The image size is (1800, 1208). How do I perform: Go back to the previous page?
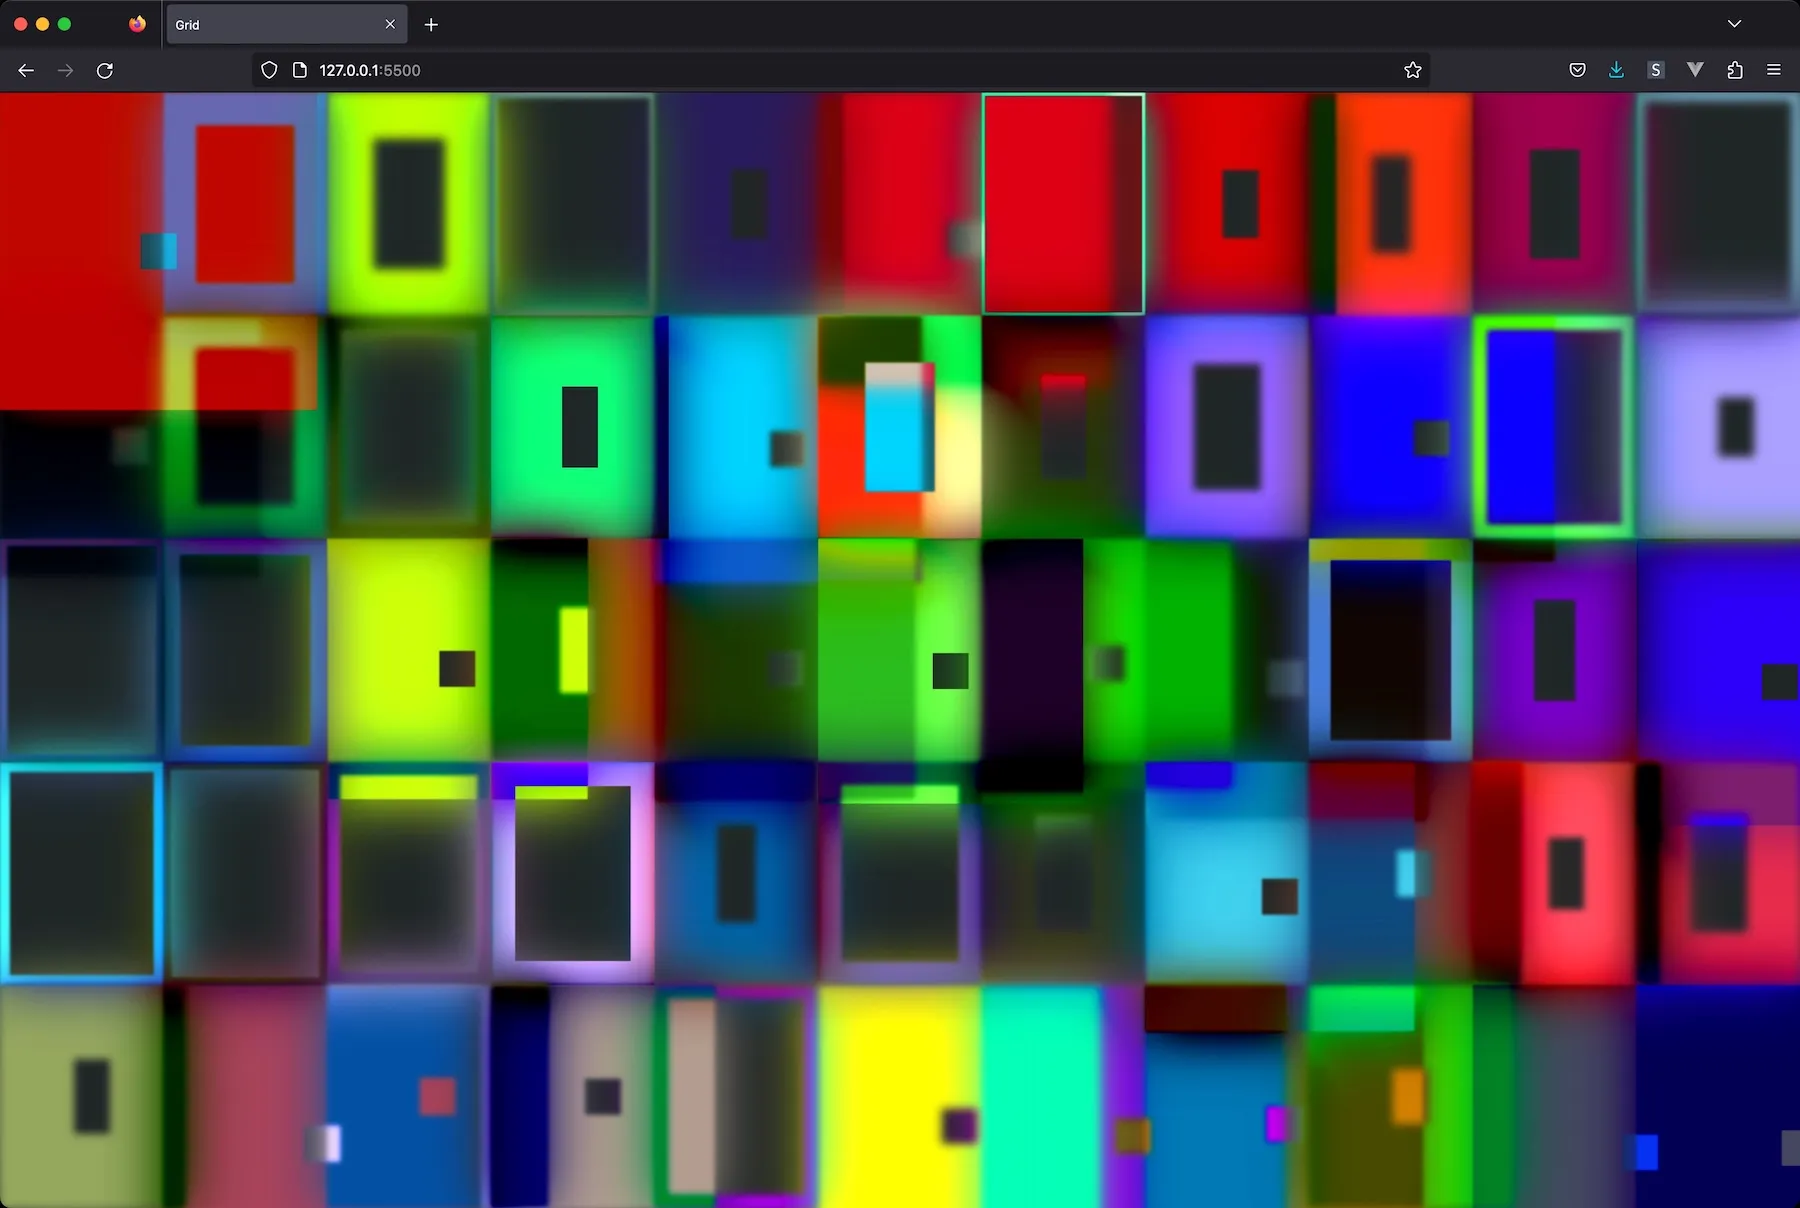(26, 70)
